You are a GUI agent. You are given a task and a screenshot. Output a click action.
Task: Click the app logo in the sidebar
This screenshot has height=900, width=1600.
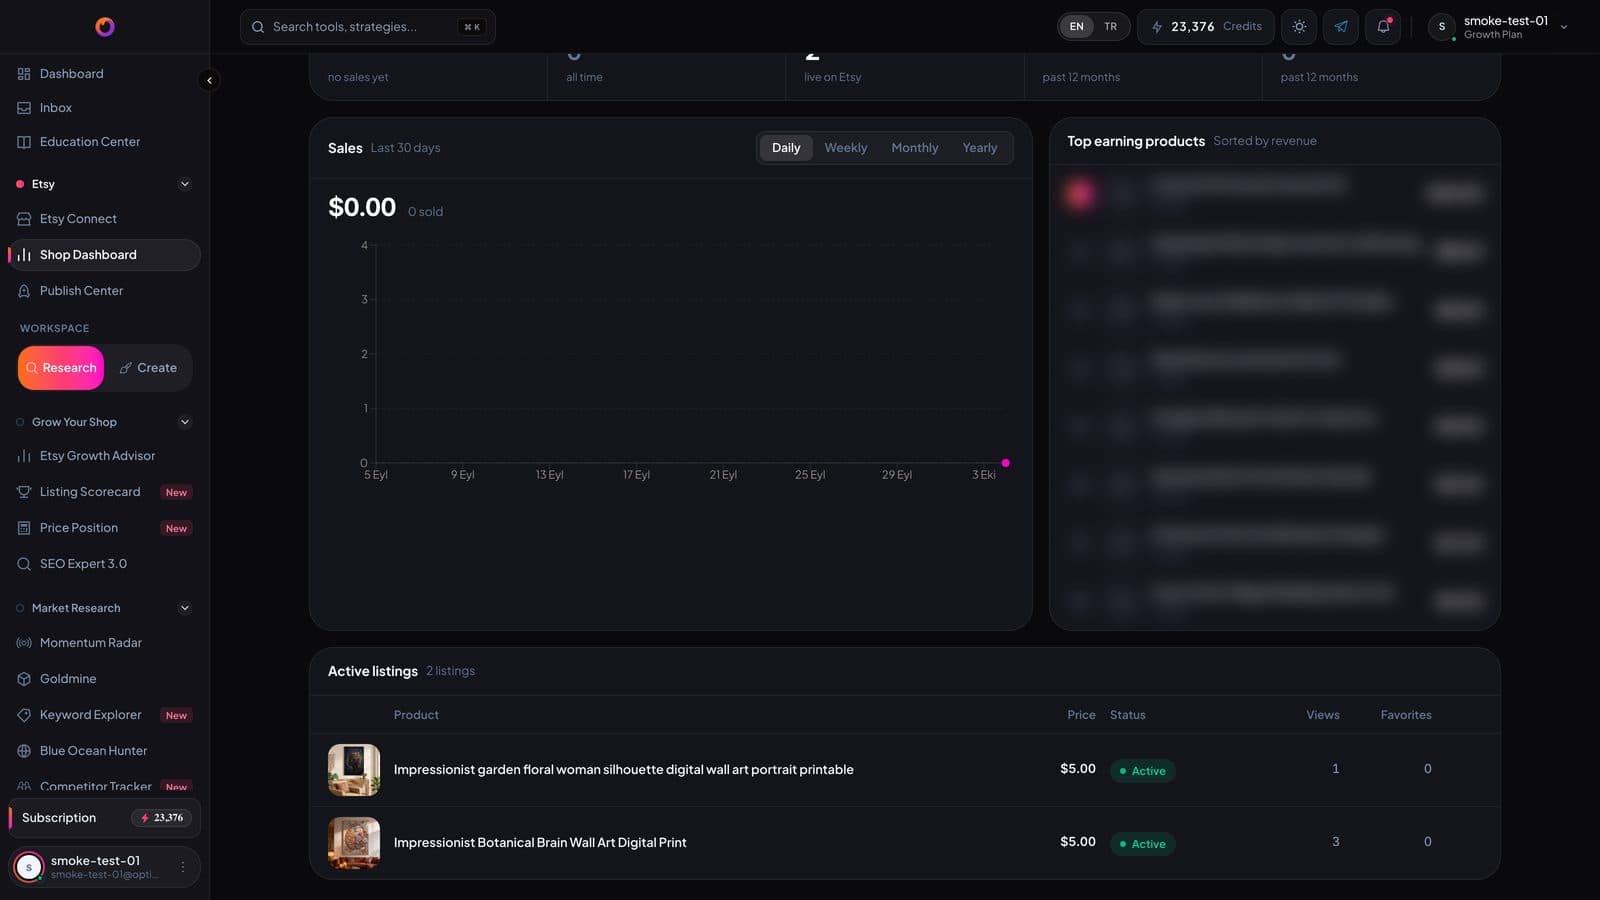(105, 27)
